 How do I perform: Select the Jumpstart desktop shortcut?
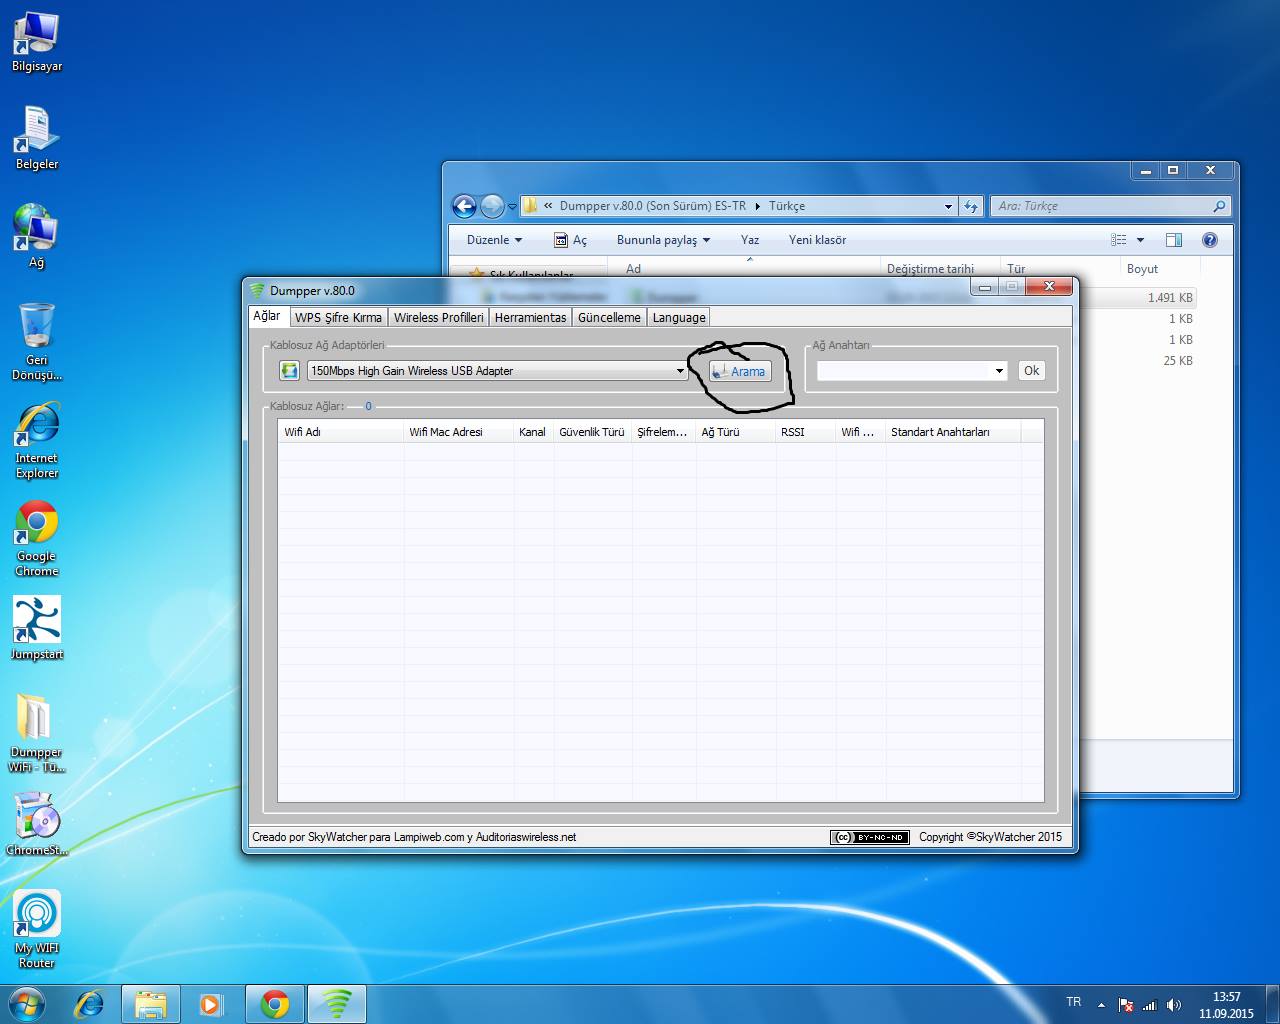[x=37, y=629]
